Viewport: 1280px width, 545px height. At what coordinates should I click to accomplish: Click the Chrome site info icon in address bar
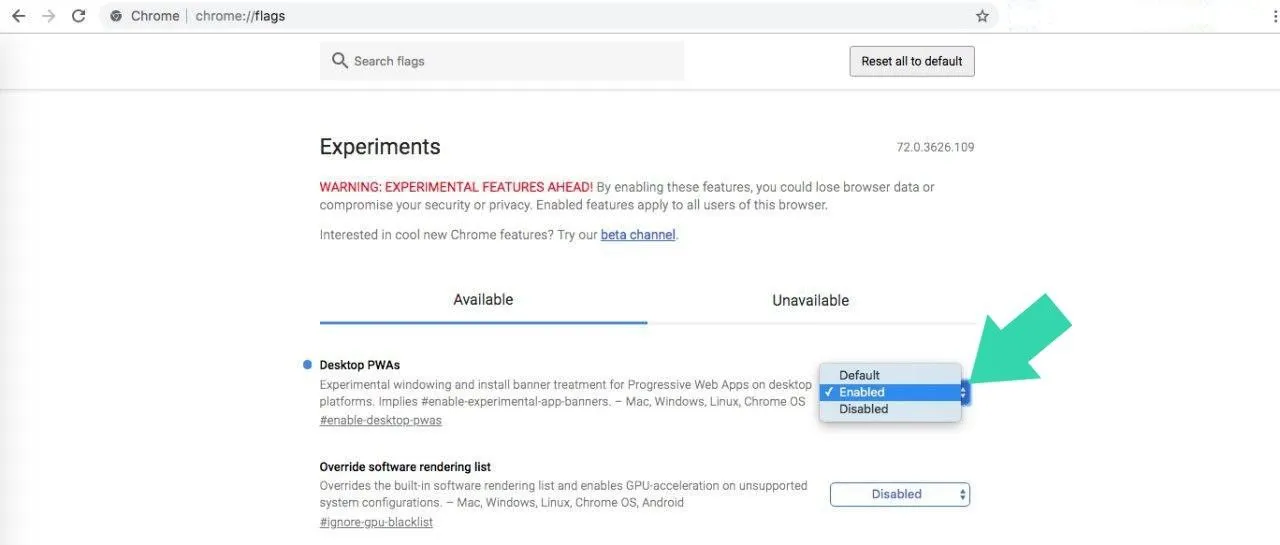pos(117,16)
